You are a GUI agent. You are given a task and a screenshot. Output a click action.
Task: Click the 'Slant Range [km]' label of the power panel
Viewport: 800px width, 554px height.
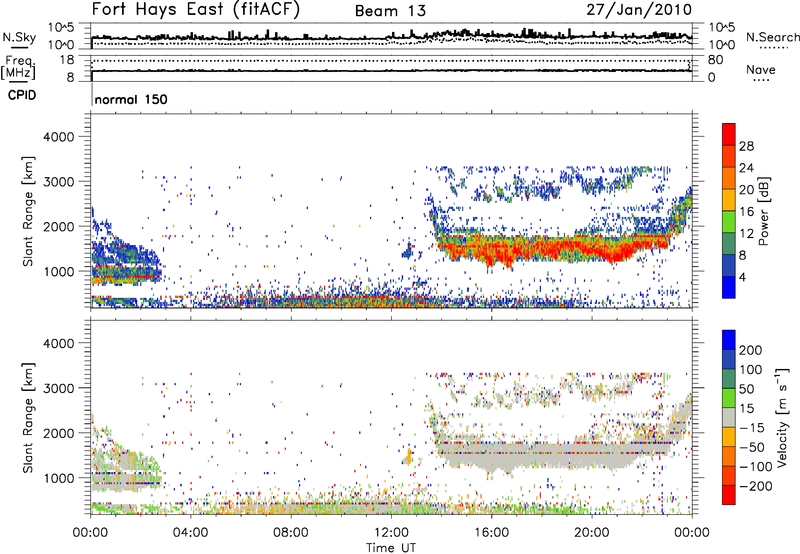[29, 211]
